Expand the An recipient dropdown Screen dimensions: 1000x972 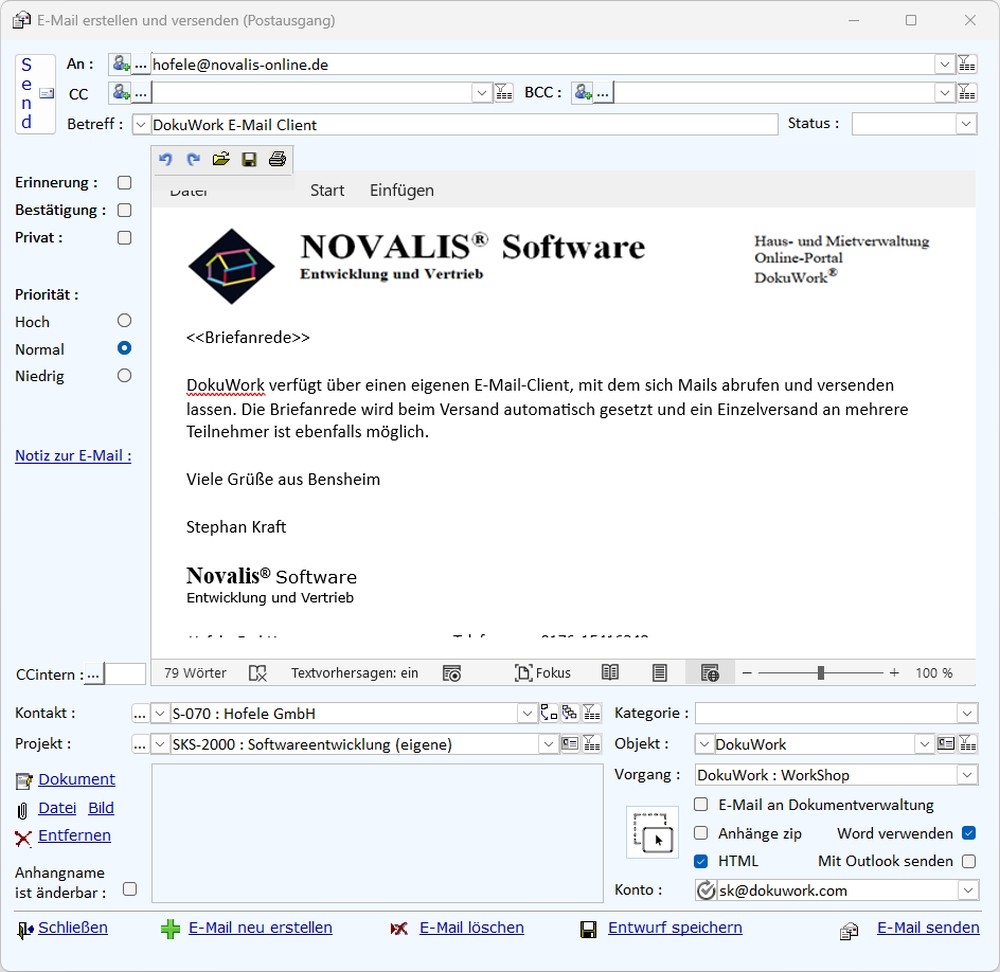(x=945, y=64)
